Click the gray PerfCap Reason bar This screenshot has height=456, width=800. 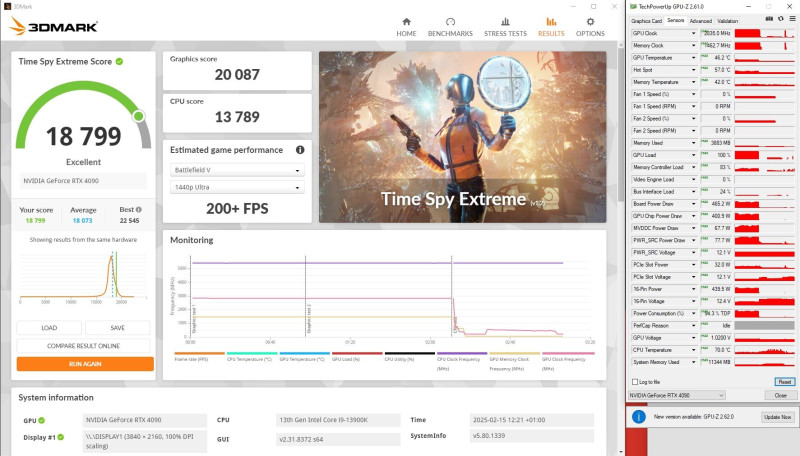(x=764, y=325)
